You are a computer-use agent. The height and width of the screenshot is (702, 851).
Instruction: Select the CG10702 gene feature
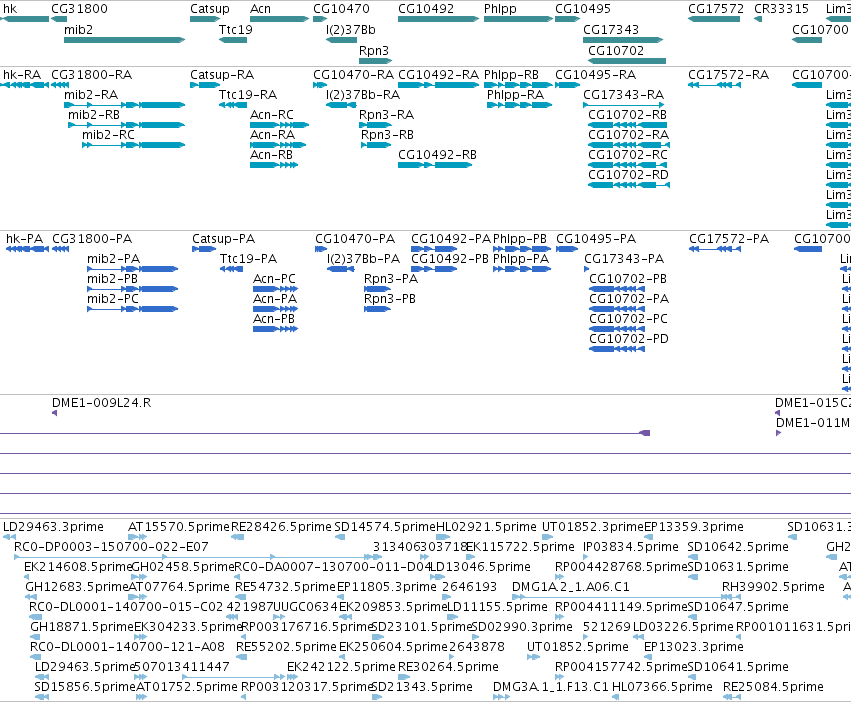coord(627,61)
